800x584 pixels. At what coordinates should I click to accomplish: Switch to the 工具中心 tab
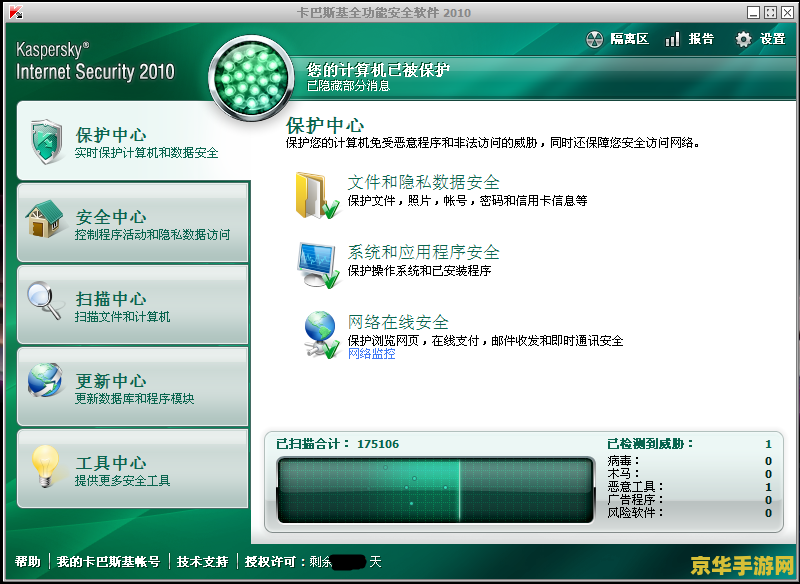point(133,468)
